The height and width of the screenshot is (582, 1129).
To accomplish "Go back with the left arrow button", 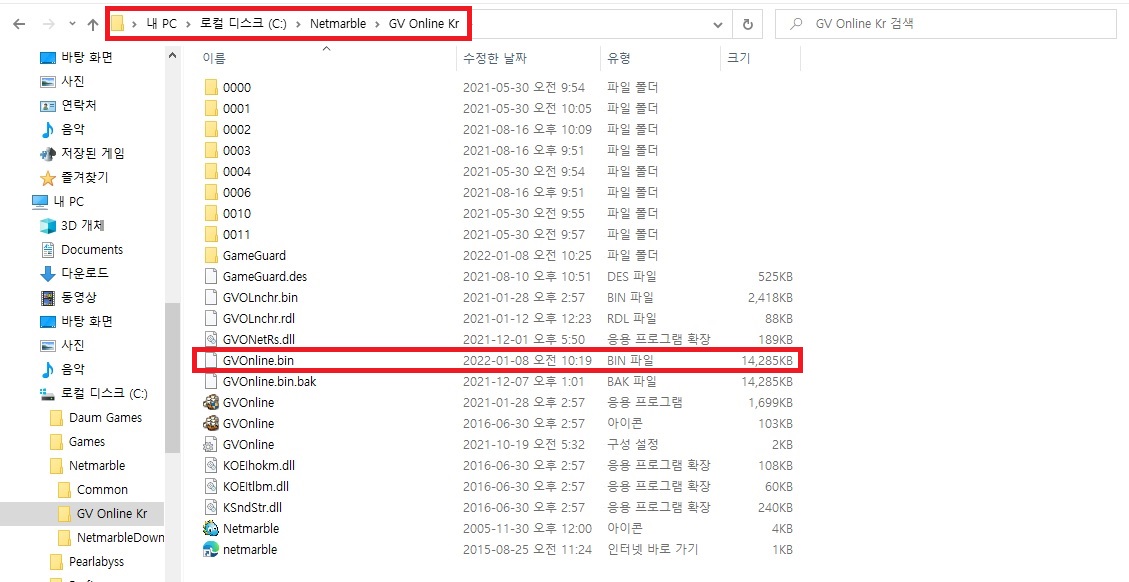I will point(19,24).
